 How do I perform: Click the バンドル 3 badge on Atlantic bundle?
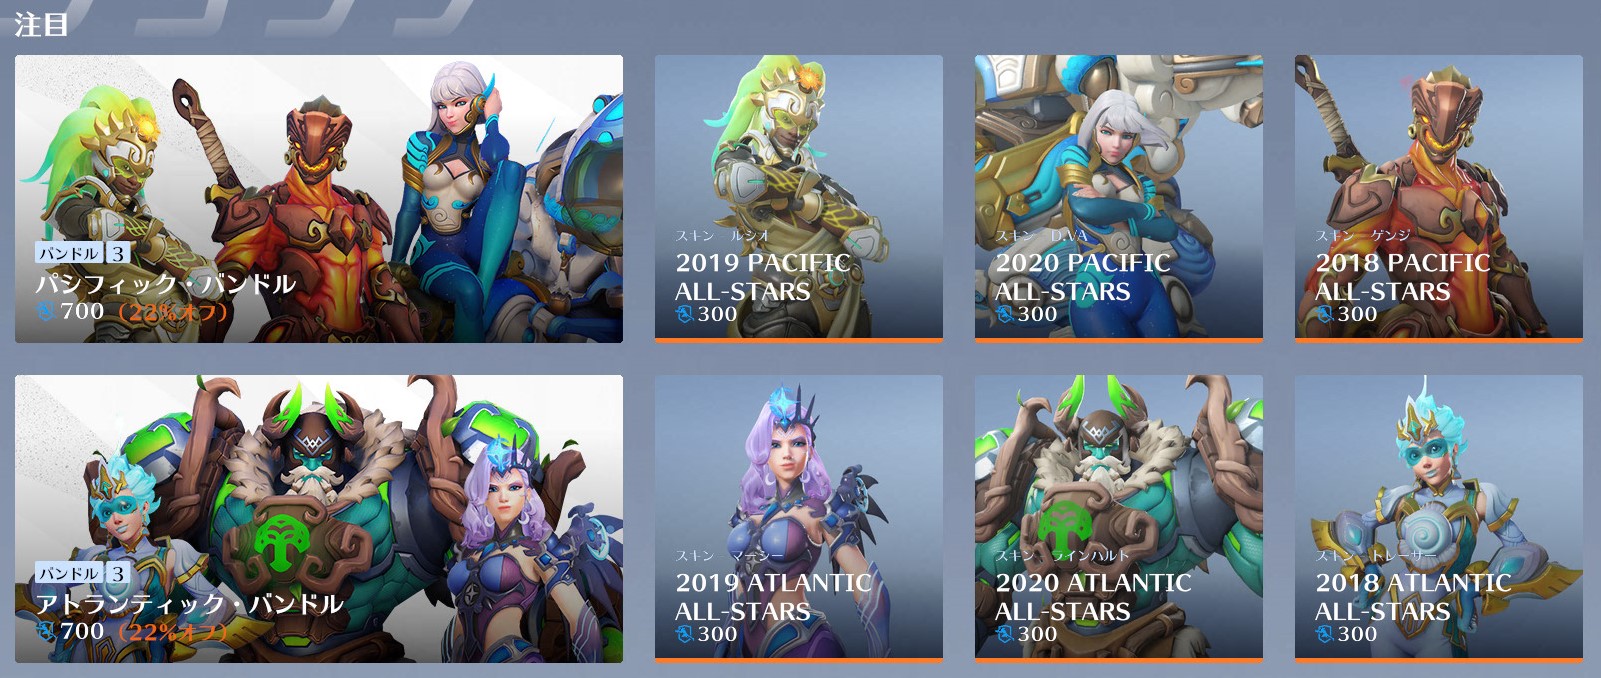tap(83, 573)
